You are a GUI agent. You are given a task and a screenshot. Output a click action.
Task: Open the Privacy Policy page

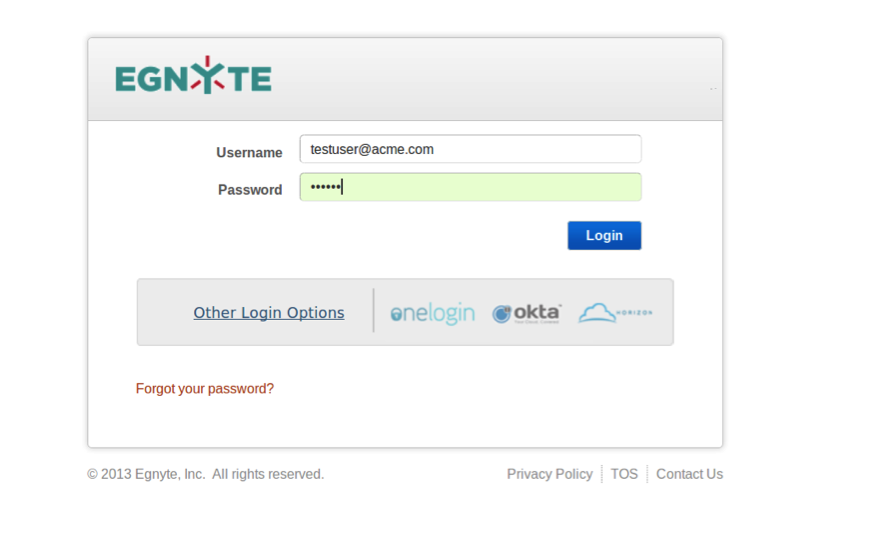point(549,474)
